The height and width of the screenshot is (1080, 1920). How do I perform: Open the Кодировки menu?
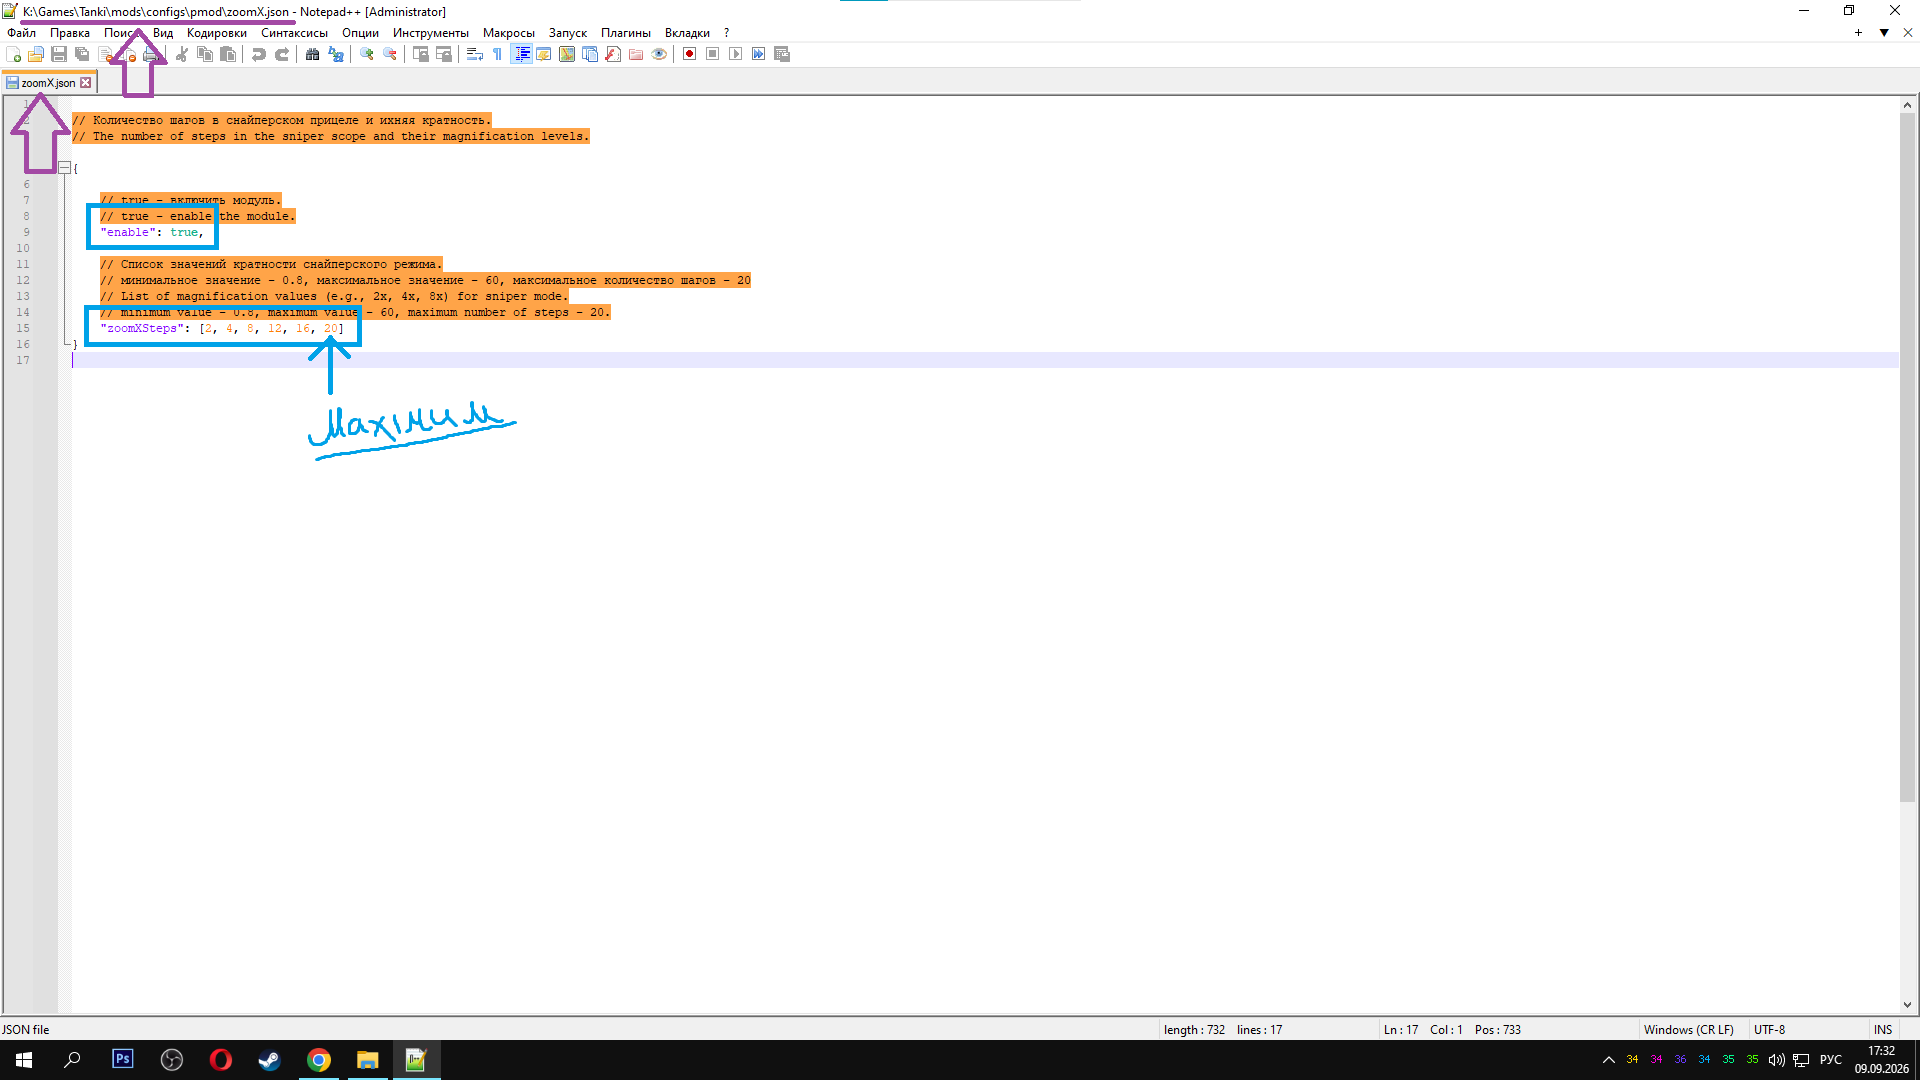coord(217,33)
